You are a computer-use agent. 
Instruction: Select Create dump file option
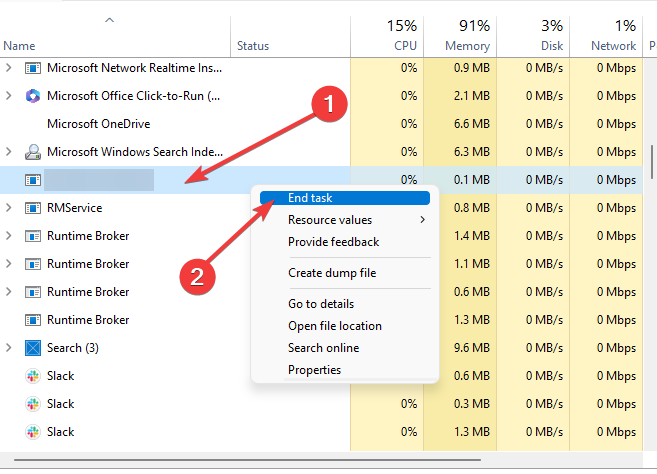345,273
